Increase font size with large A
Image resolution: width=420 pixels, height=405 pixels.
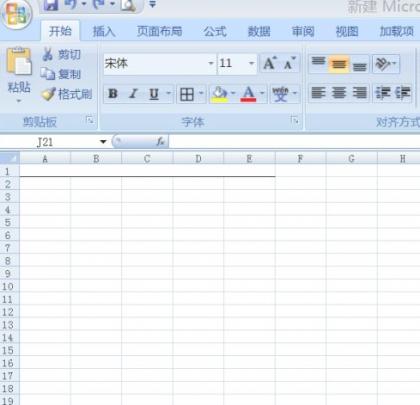270,63
